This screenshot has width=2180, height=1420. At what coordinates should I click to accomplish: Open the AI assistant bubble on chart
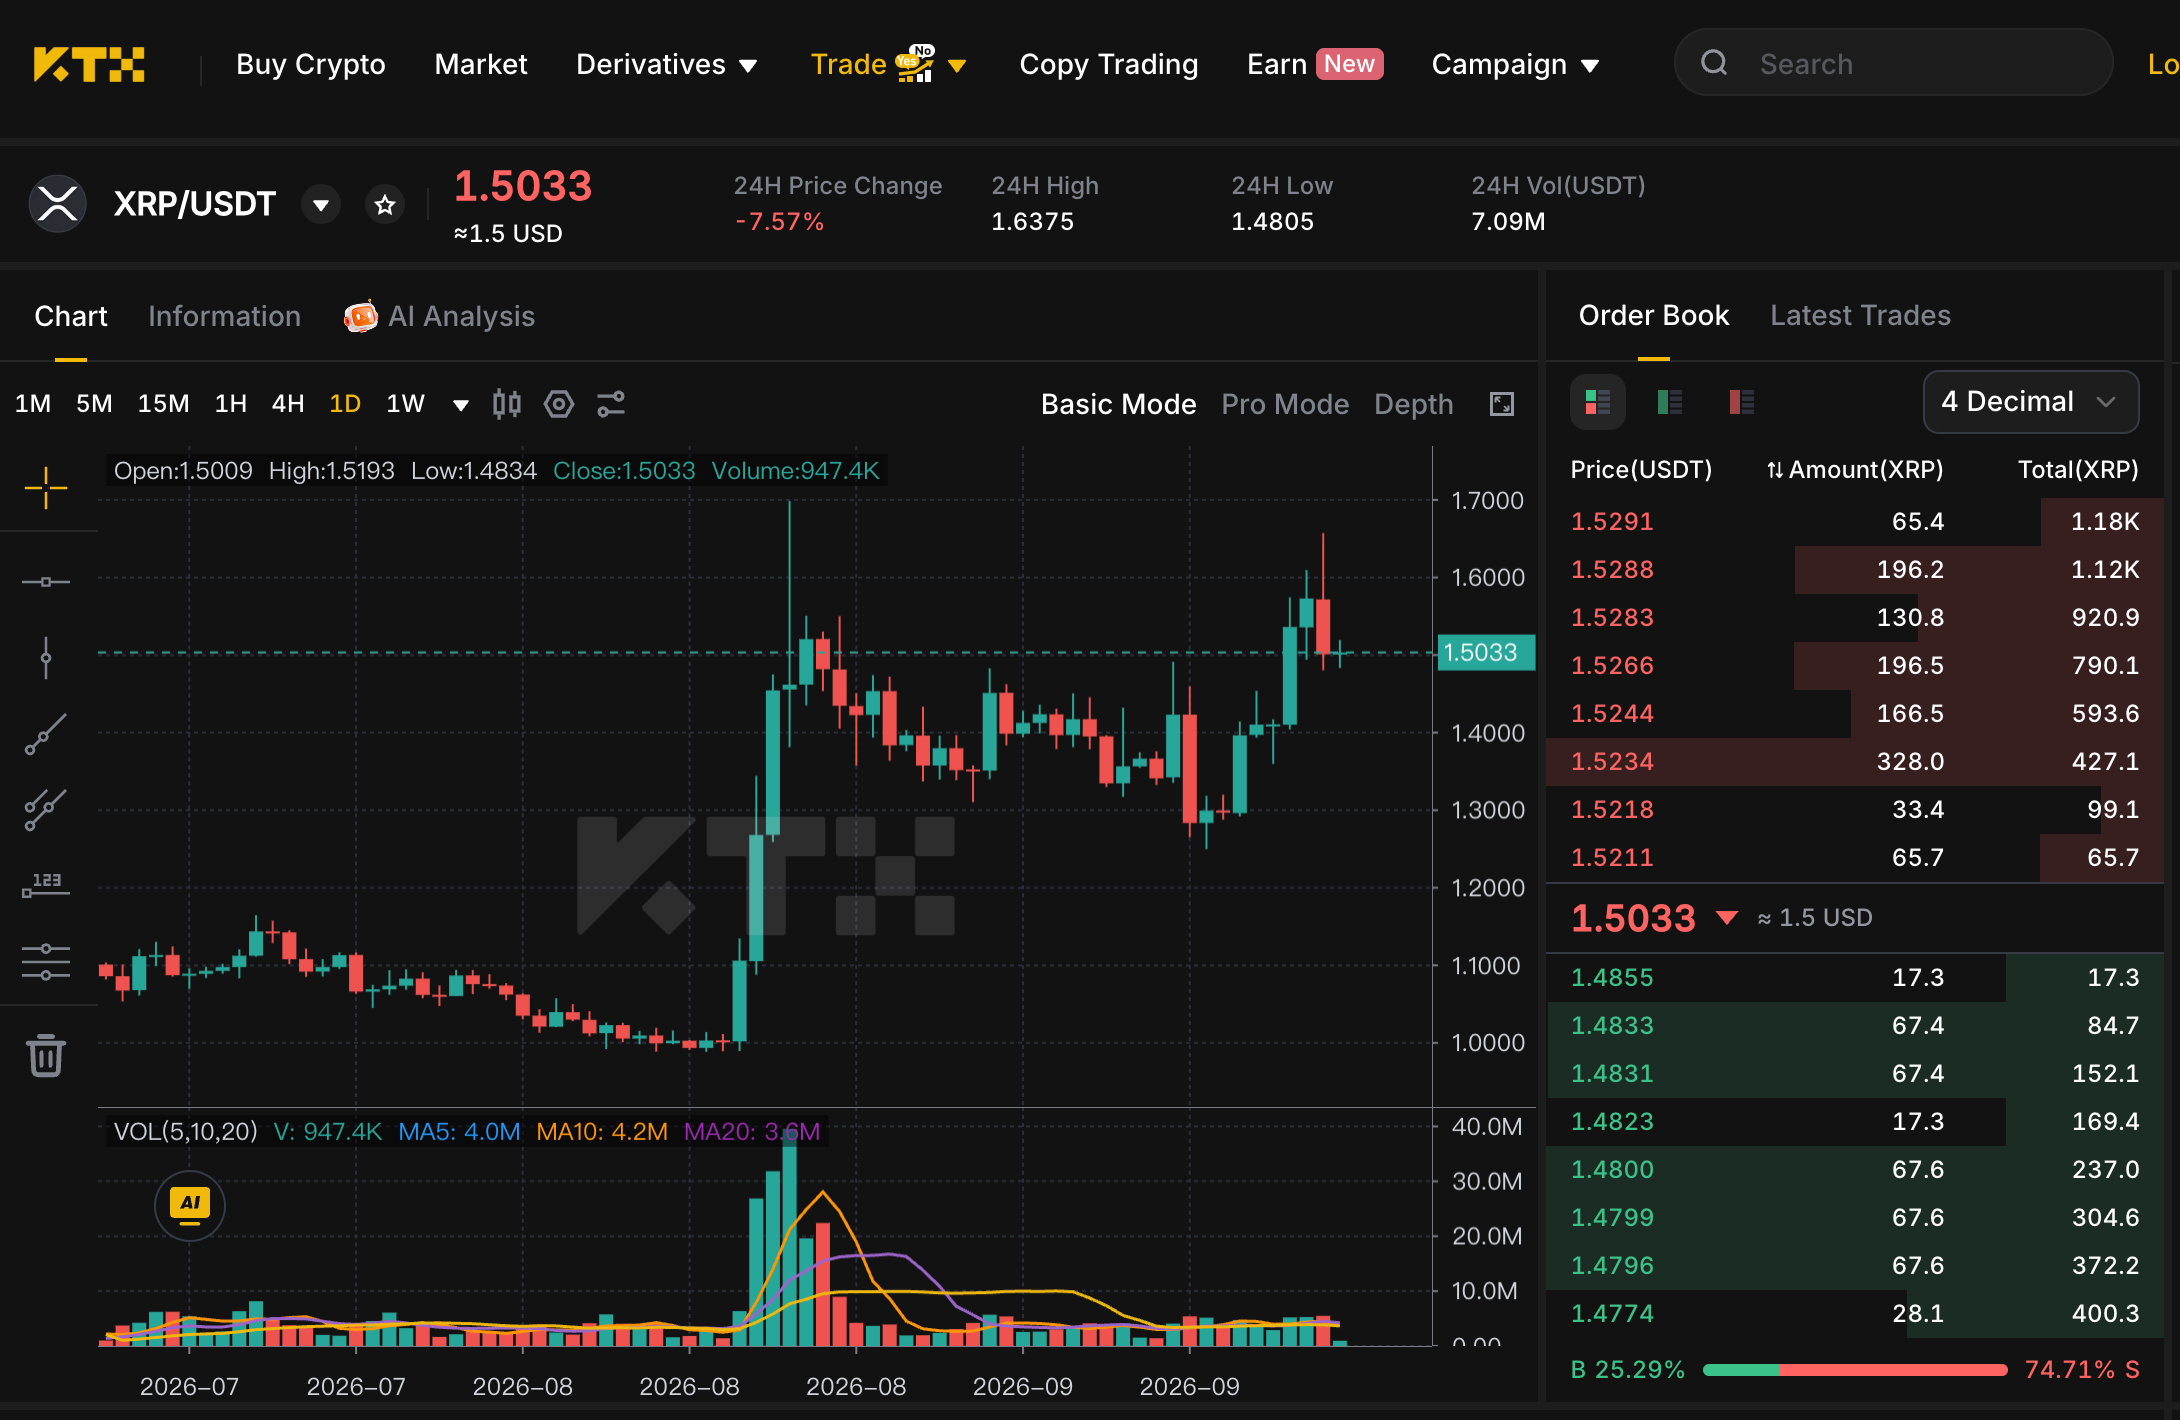[190, 1205]
